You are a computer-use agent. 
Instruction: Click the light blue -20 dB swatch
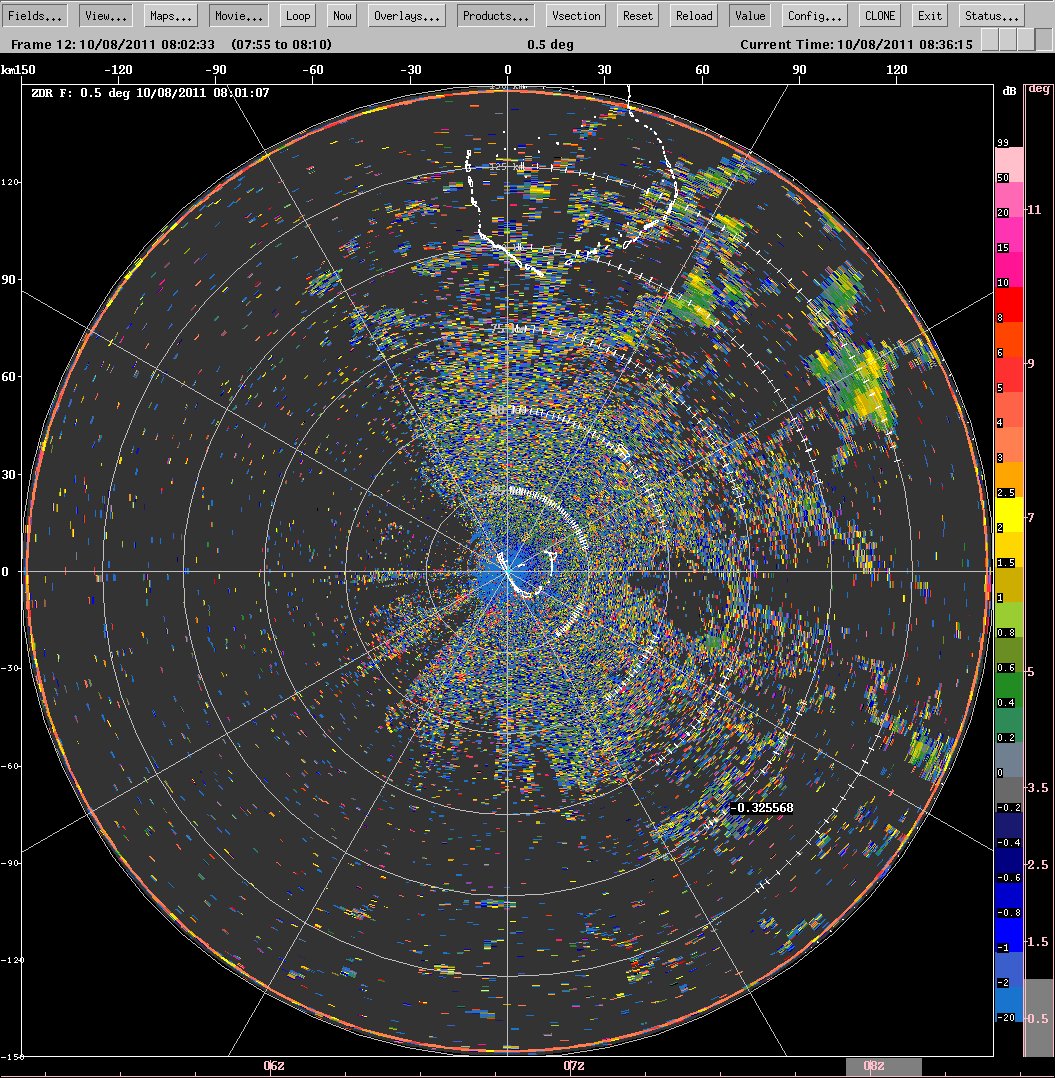click(1009, 1004)
